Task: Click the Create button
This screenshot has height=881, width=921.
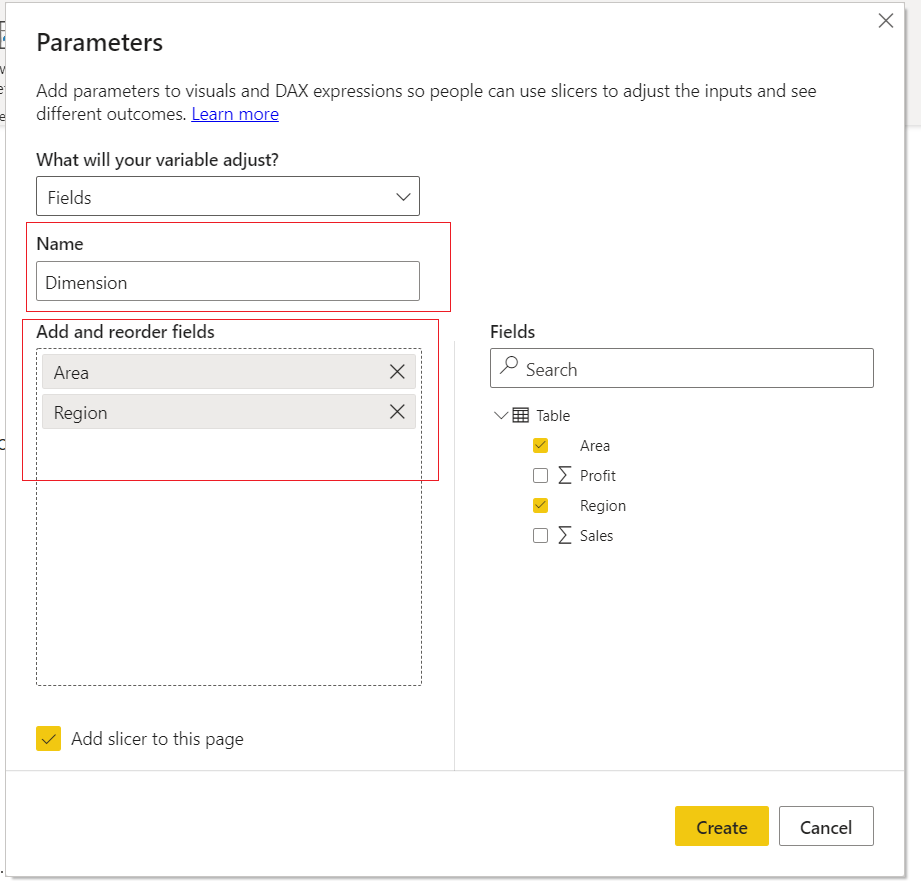Action: (x=722, y=827)
